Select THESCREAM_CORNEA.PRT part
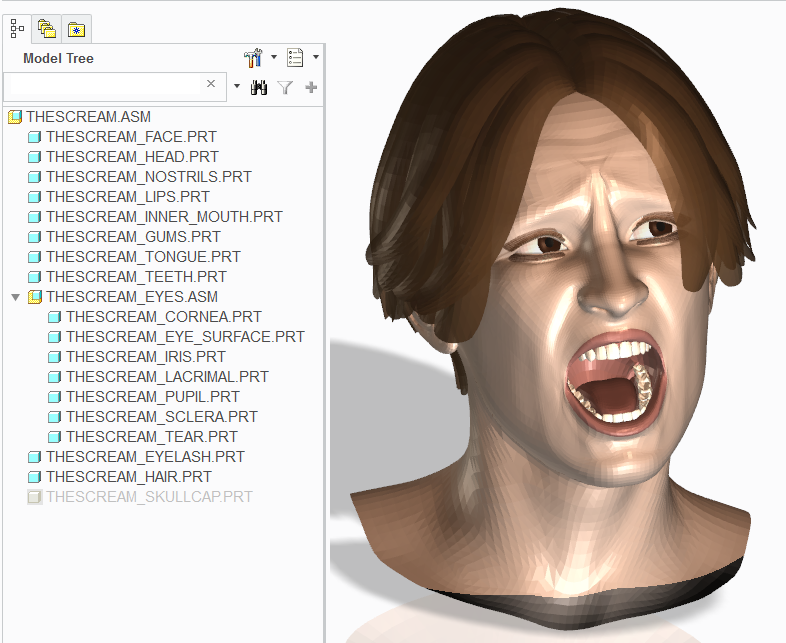Image resolution: width=786 pixels, height=643 pixels. (164, 317)
